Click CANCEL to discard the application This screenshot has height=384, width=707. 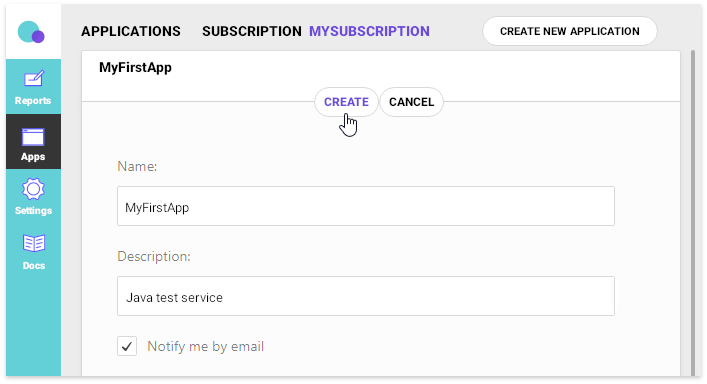coord(412,102)
